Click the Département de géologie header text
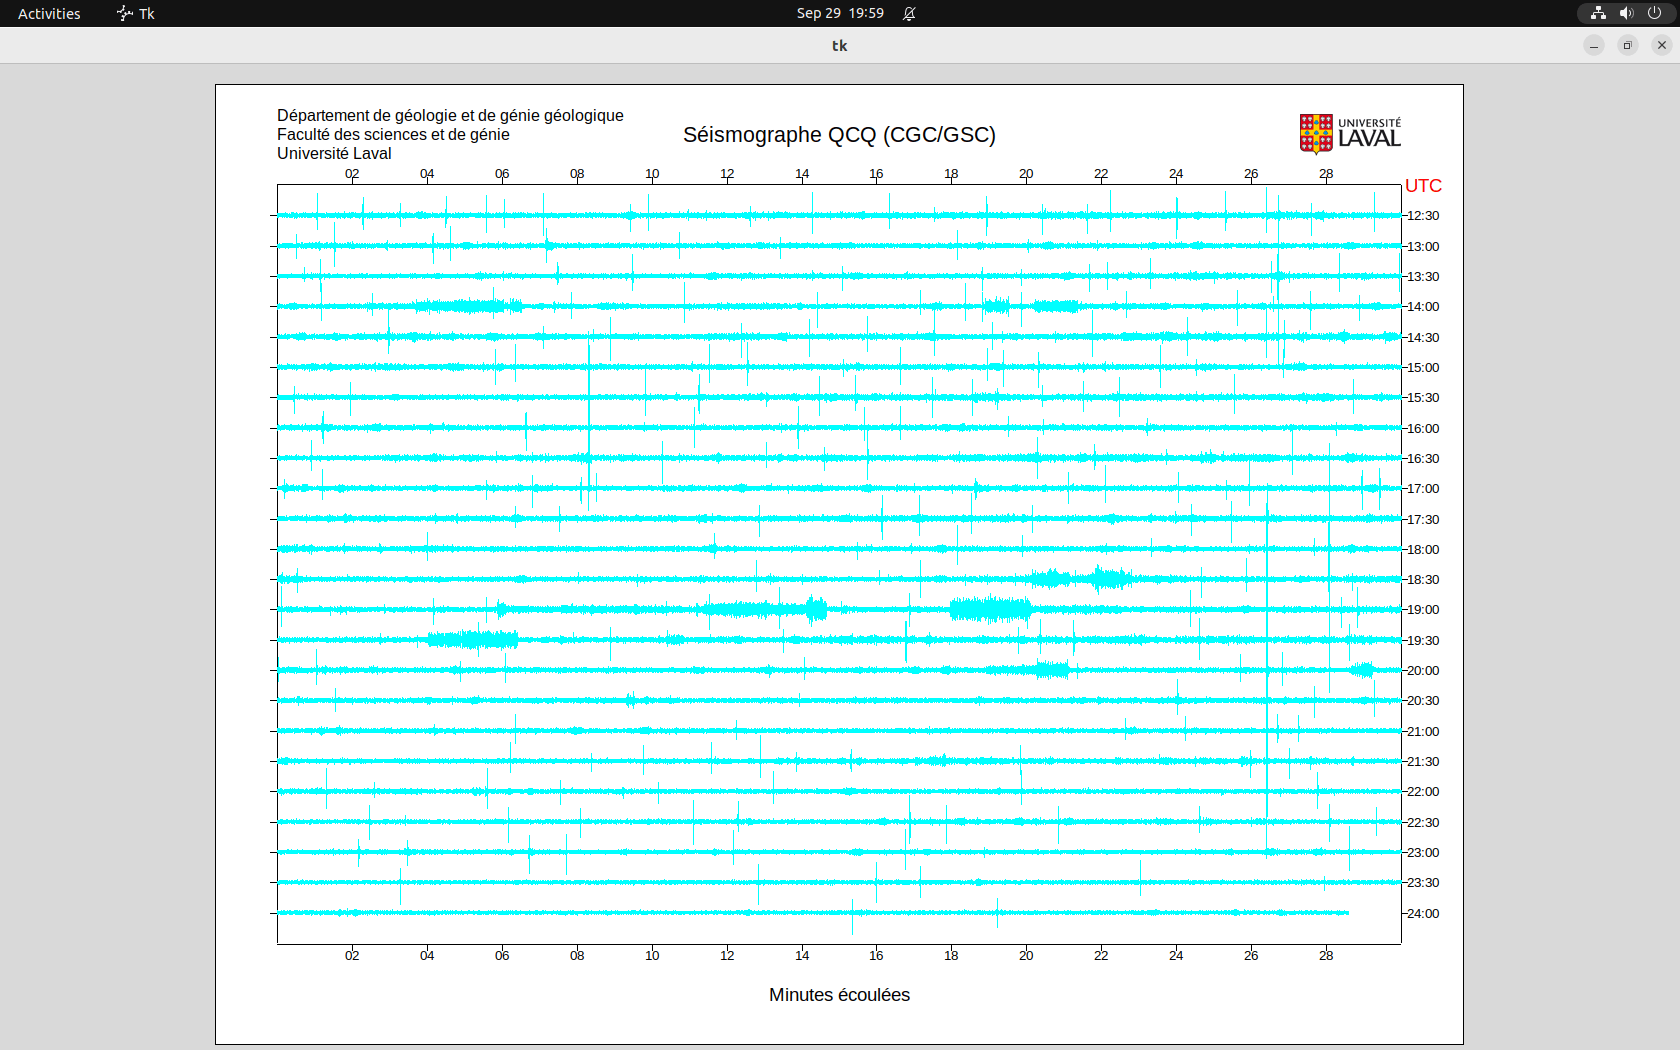 [x=450, y=116]
